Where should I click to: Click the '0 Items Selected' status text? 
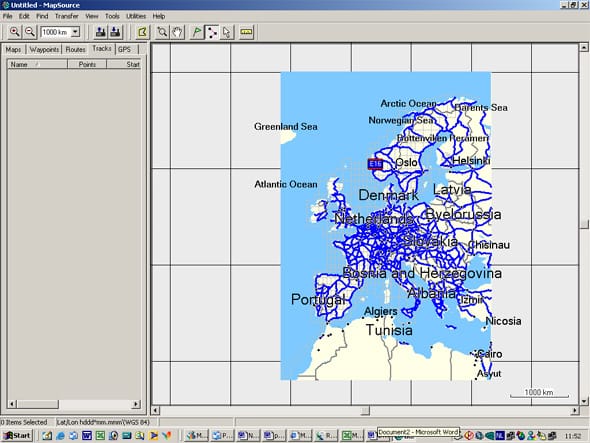pos(24,422)
